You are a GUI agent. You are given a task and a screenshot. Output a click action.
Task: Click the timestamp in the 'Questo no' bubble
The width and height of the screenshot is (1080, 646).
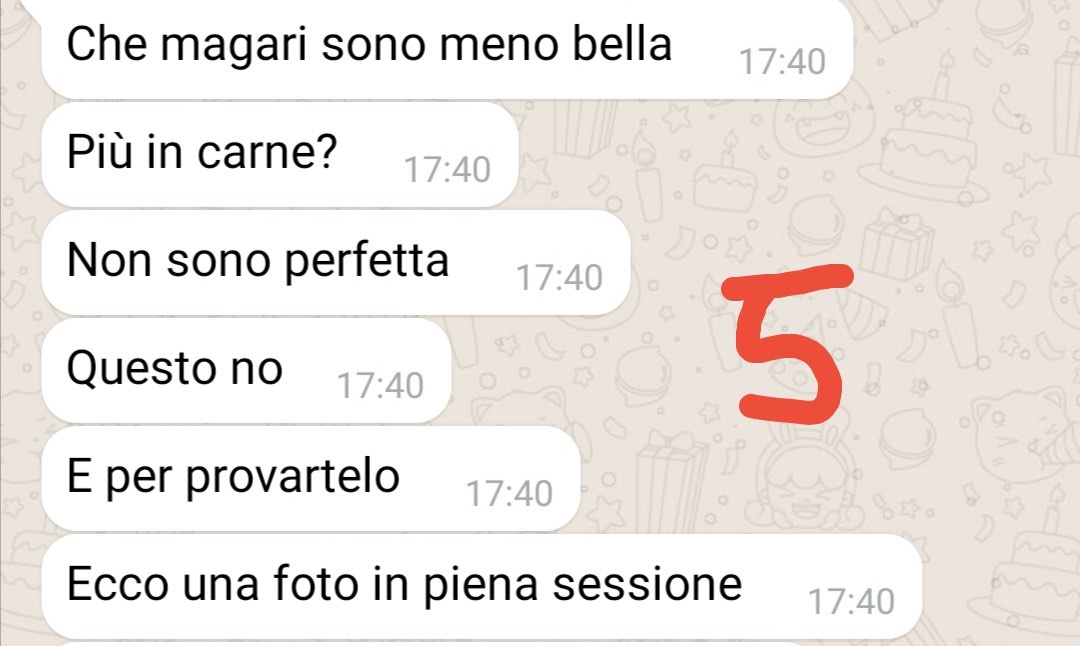380,386
